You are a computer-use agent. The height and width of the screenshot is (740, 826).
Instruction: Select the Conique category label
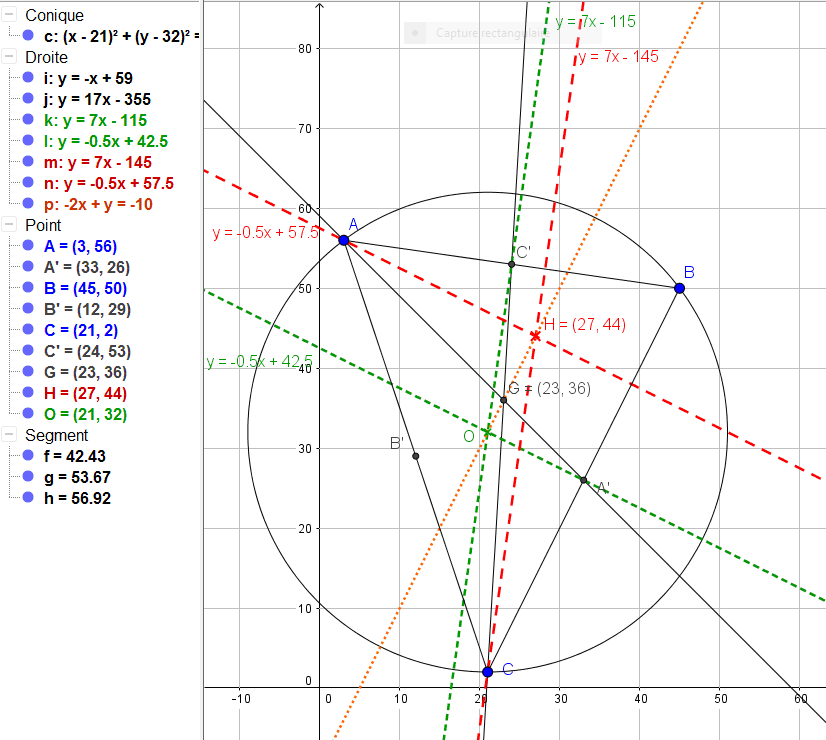tap(54, 15)
